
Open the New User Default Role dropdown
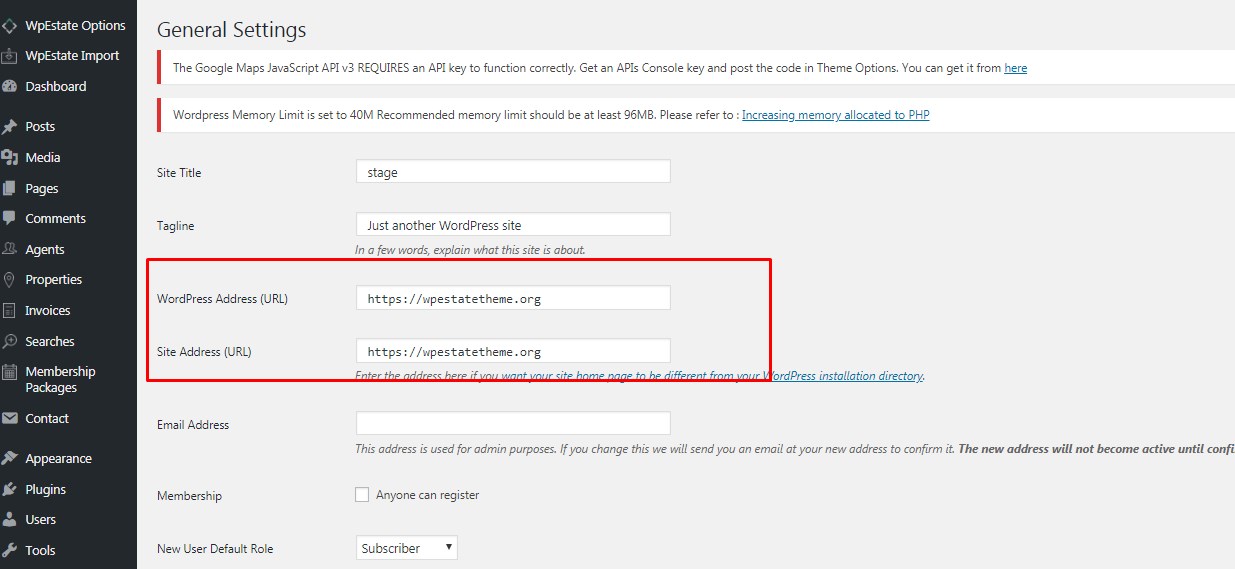tap(407, 548)
